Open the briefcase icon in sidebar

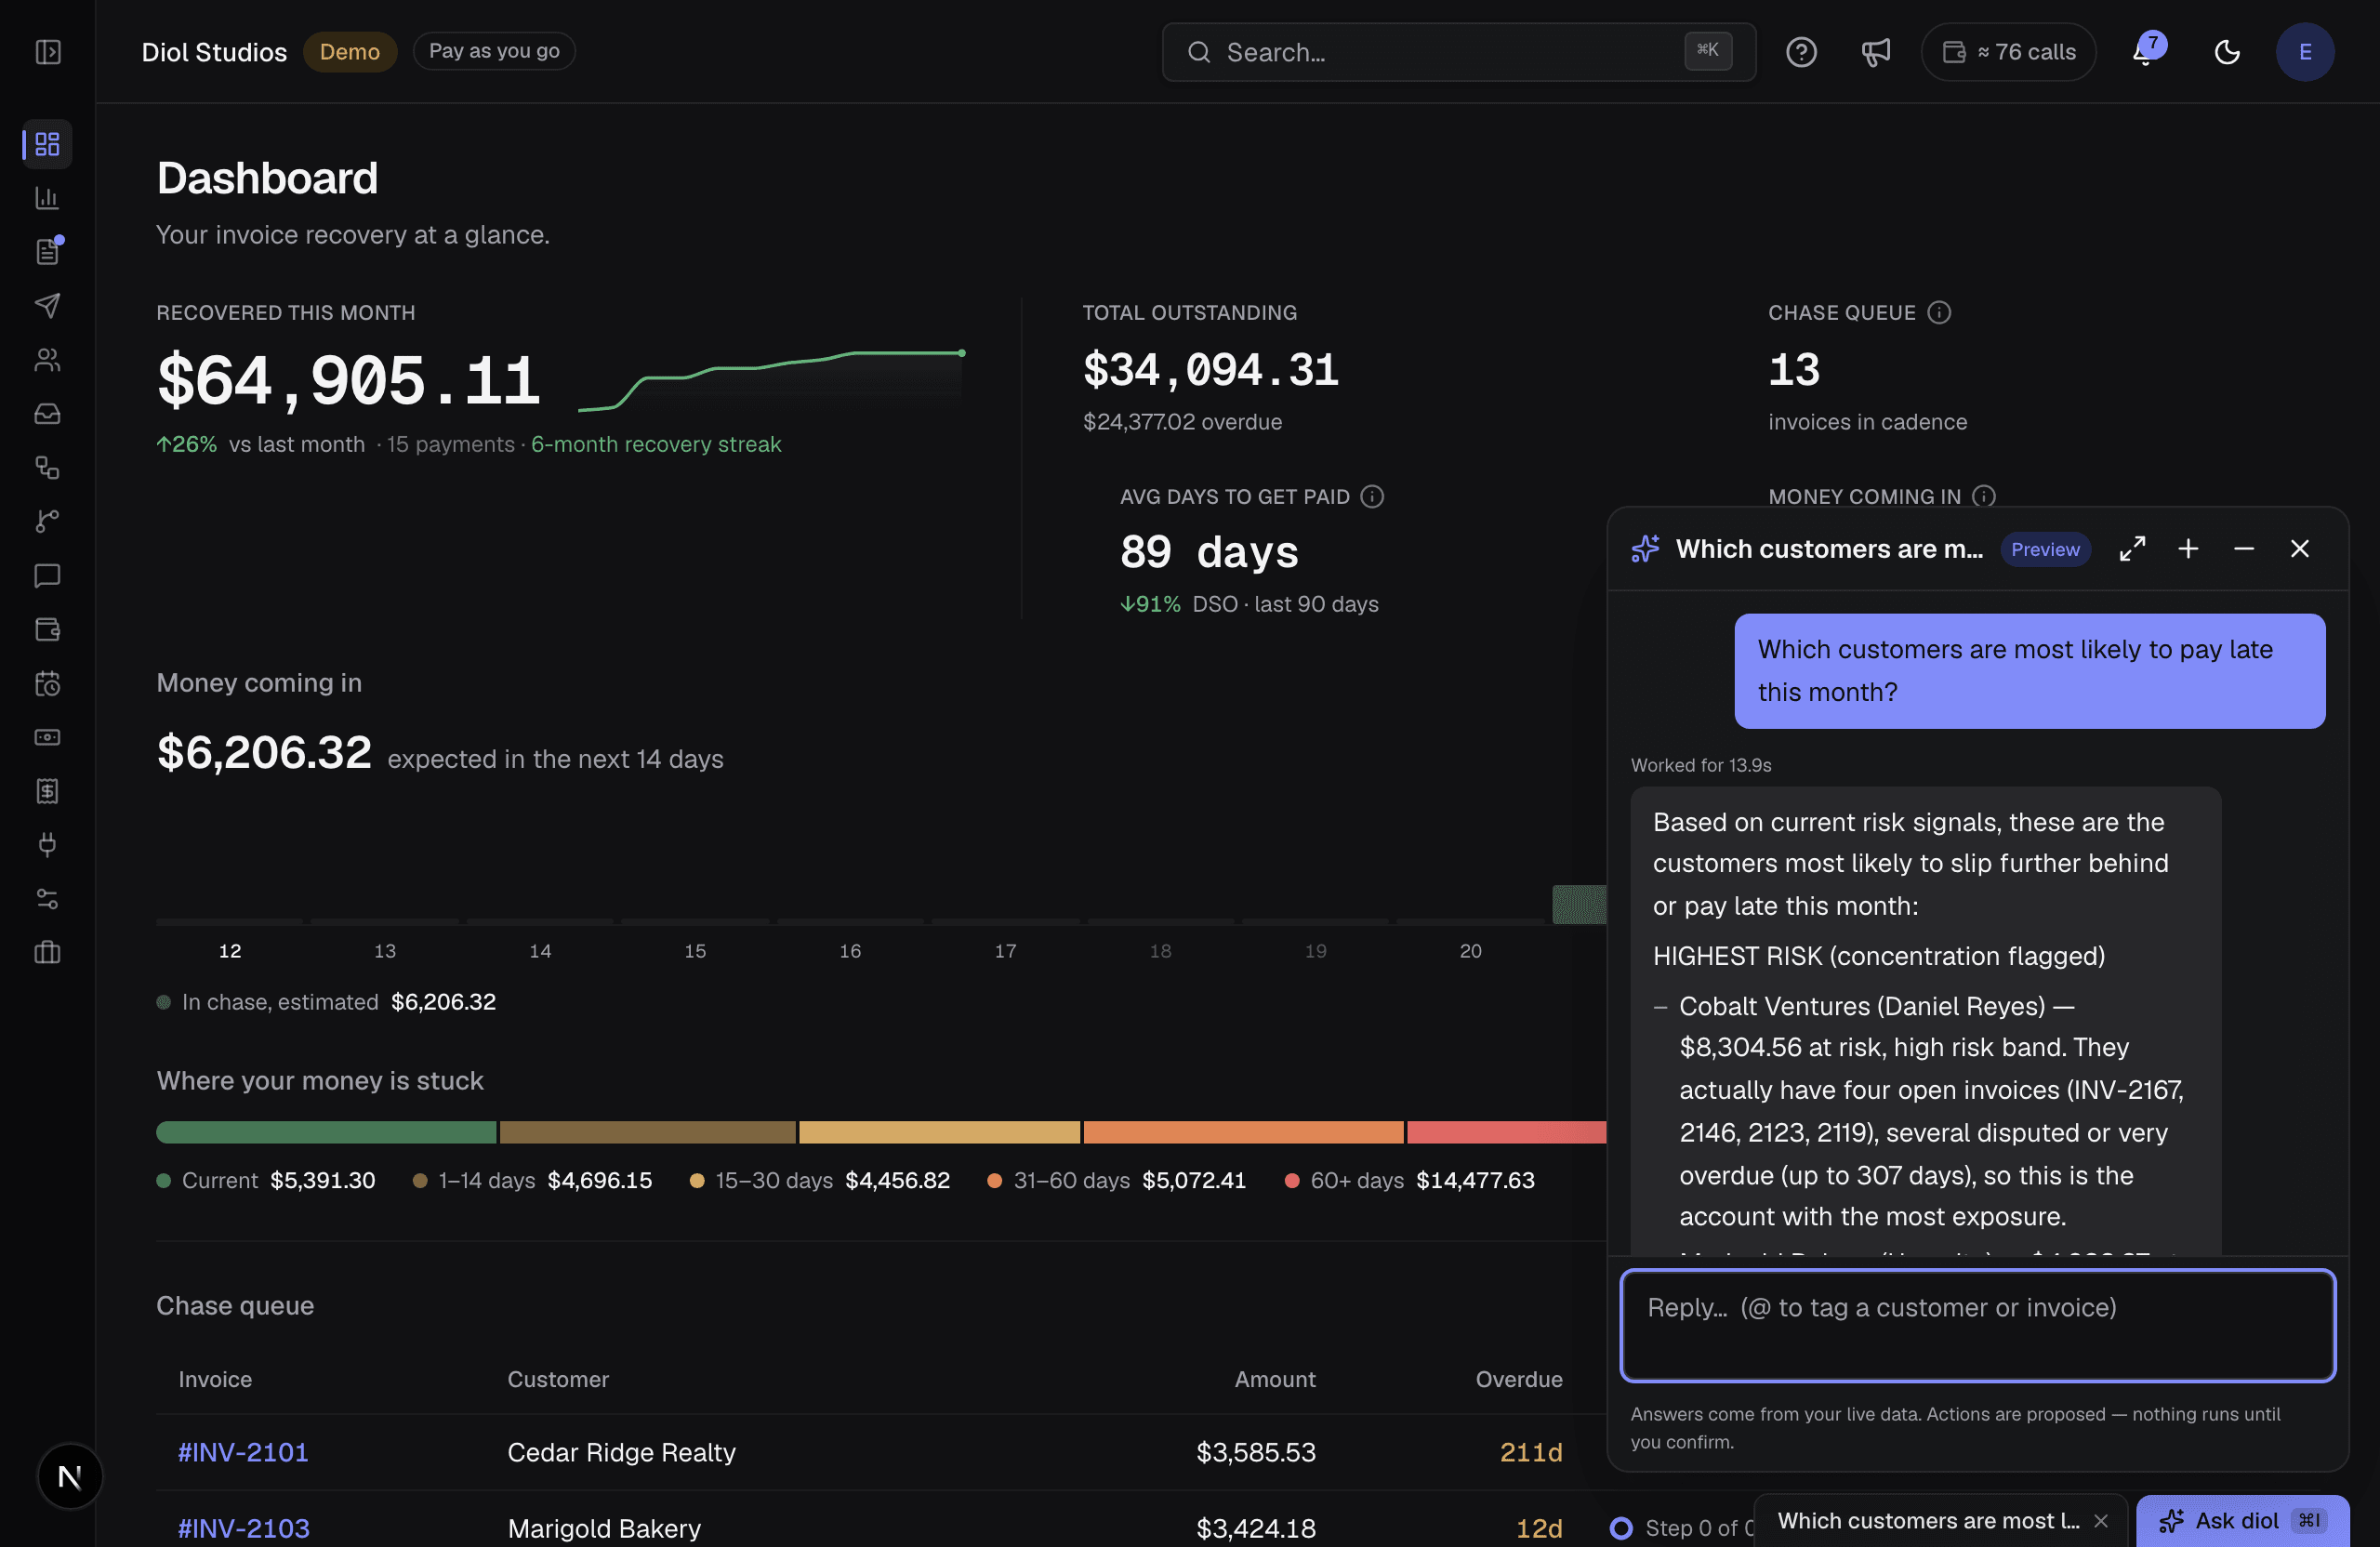click(47, 952)
